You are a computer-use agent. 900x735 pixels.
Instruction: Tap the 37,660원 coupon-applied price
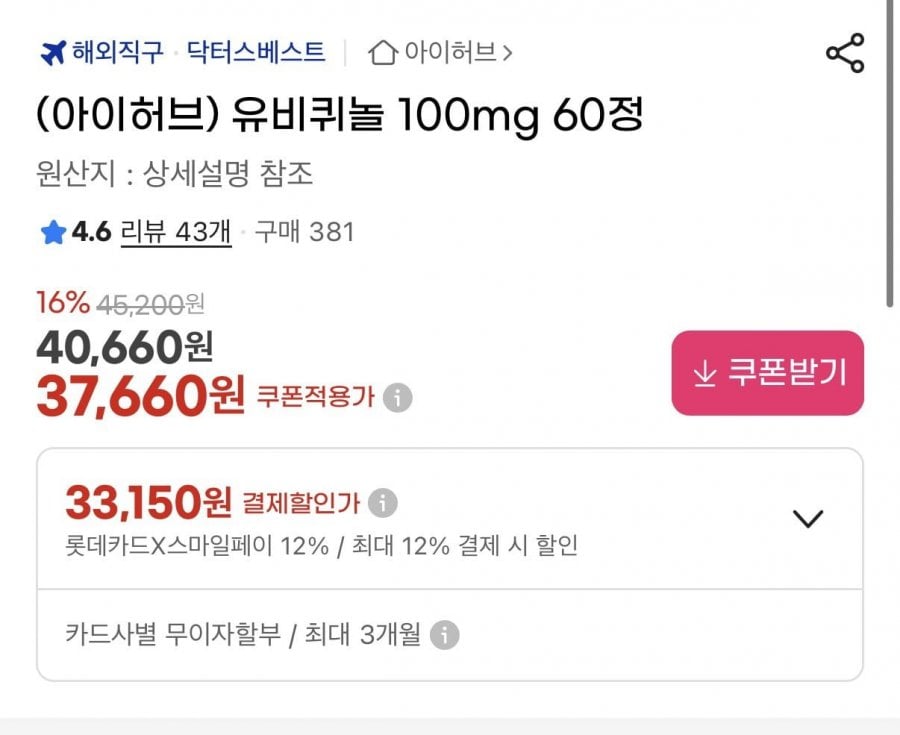(140, 397)
